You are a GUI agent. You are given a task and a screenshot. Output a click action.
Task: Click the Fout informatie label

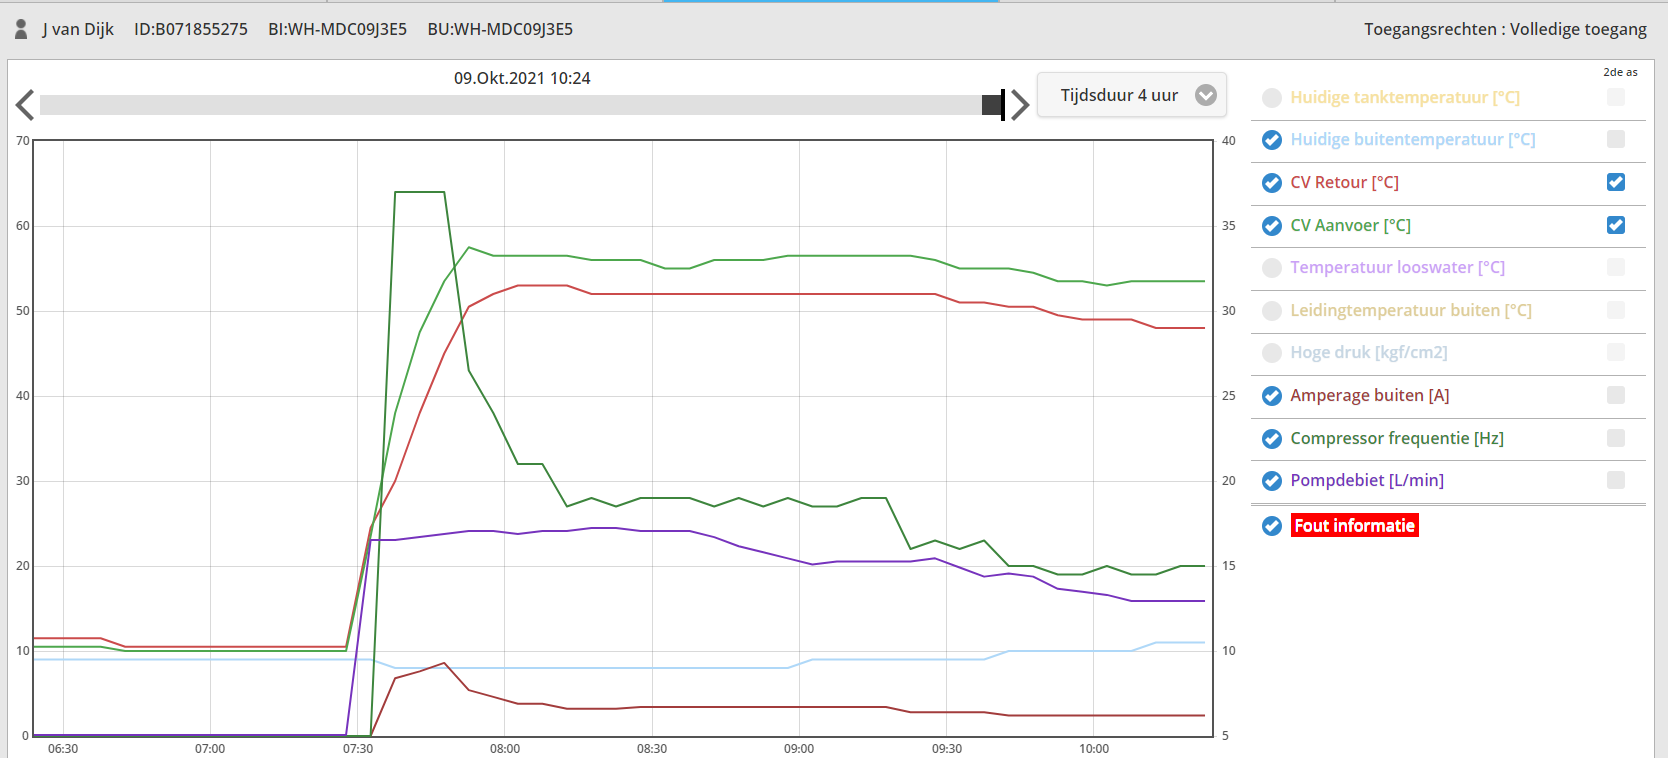pyautogui.click(x=1354, y=526)
